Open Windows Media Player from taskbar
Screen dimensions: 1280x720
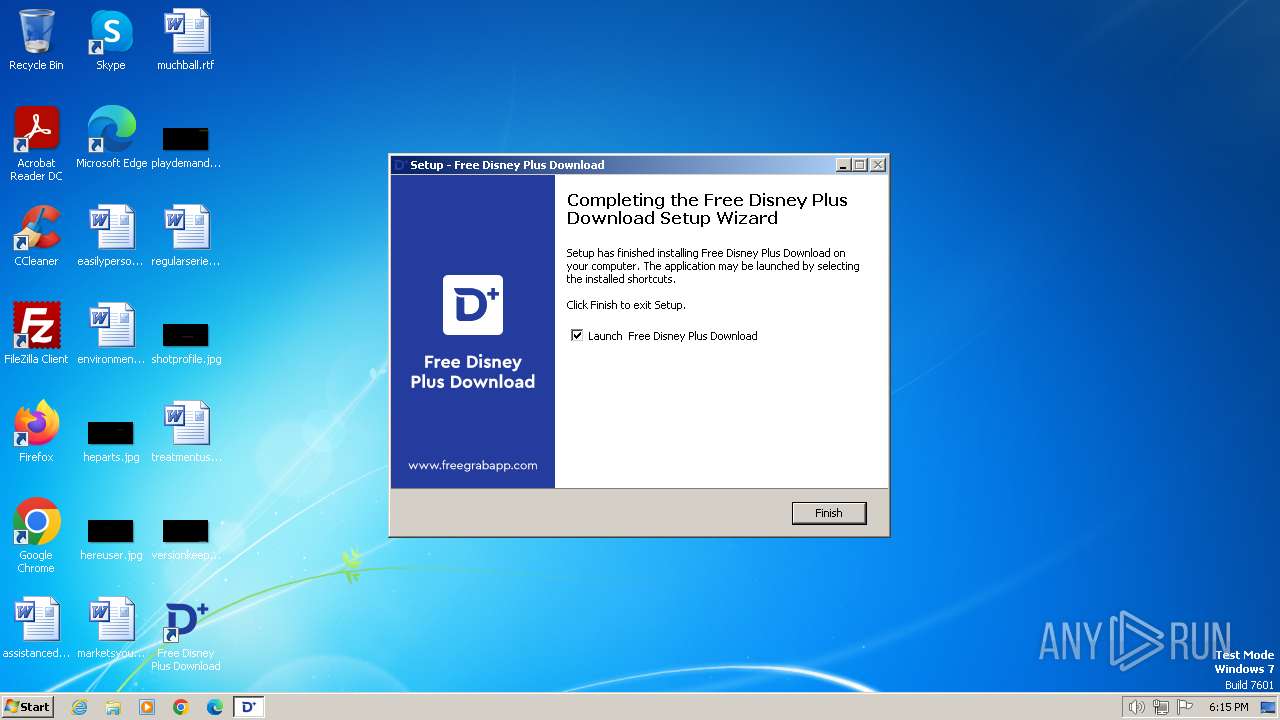click(147, 707)
